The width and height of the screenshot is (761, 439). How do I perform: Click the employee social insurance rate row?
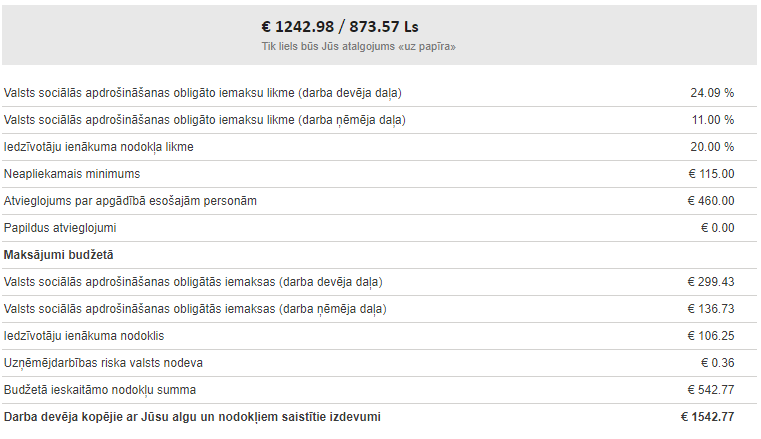[x=380, y=120]
